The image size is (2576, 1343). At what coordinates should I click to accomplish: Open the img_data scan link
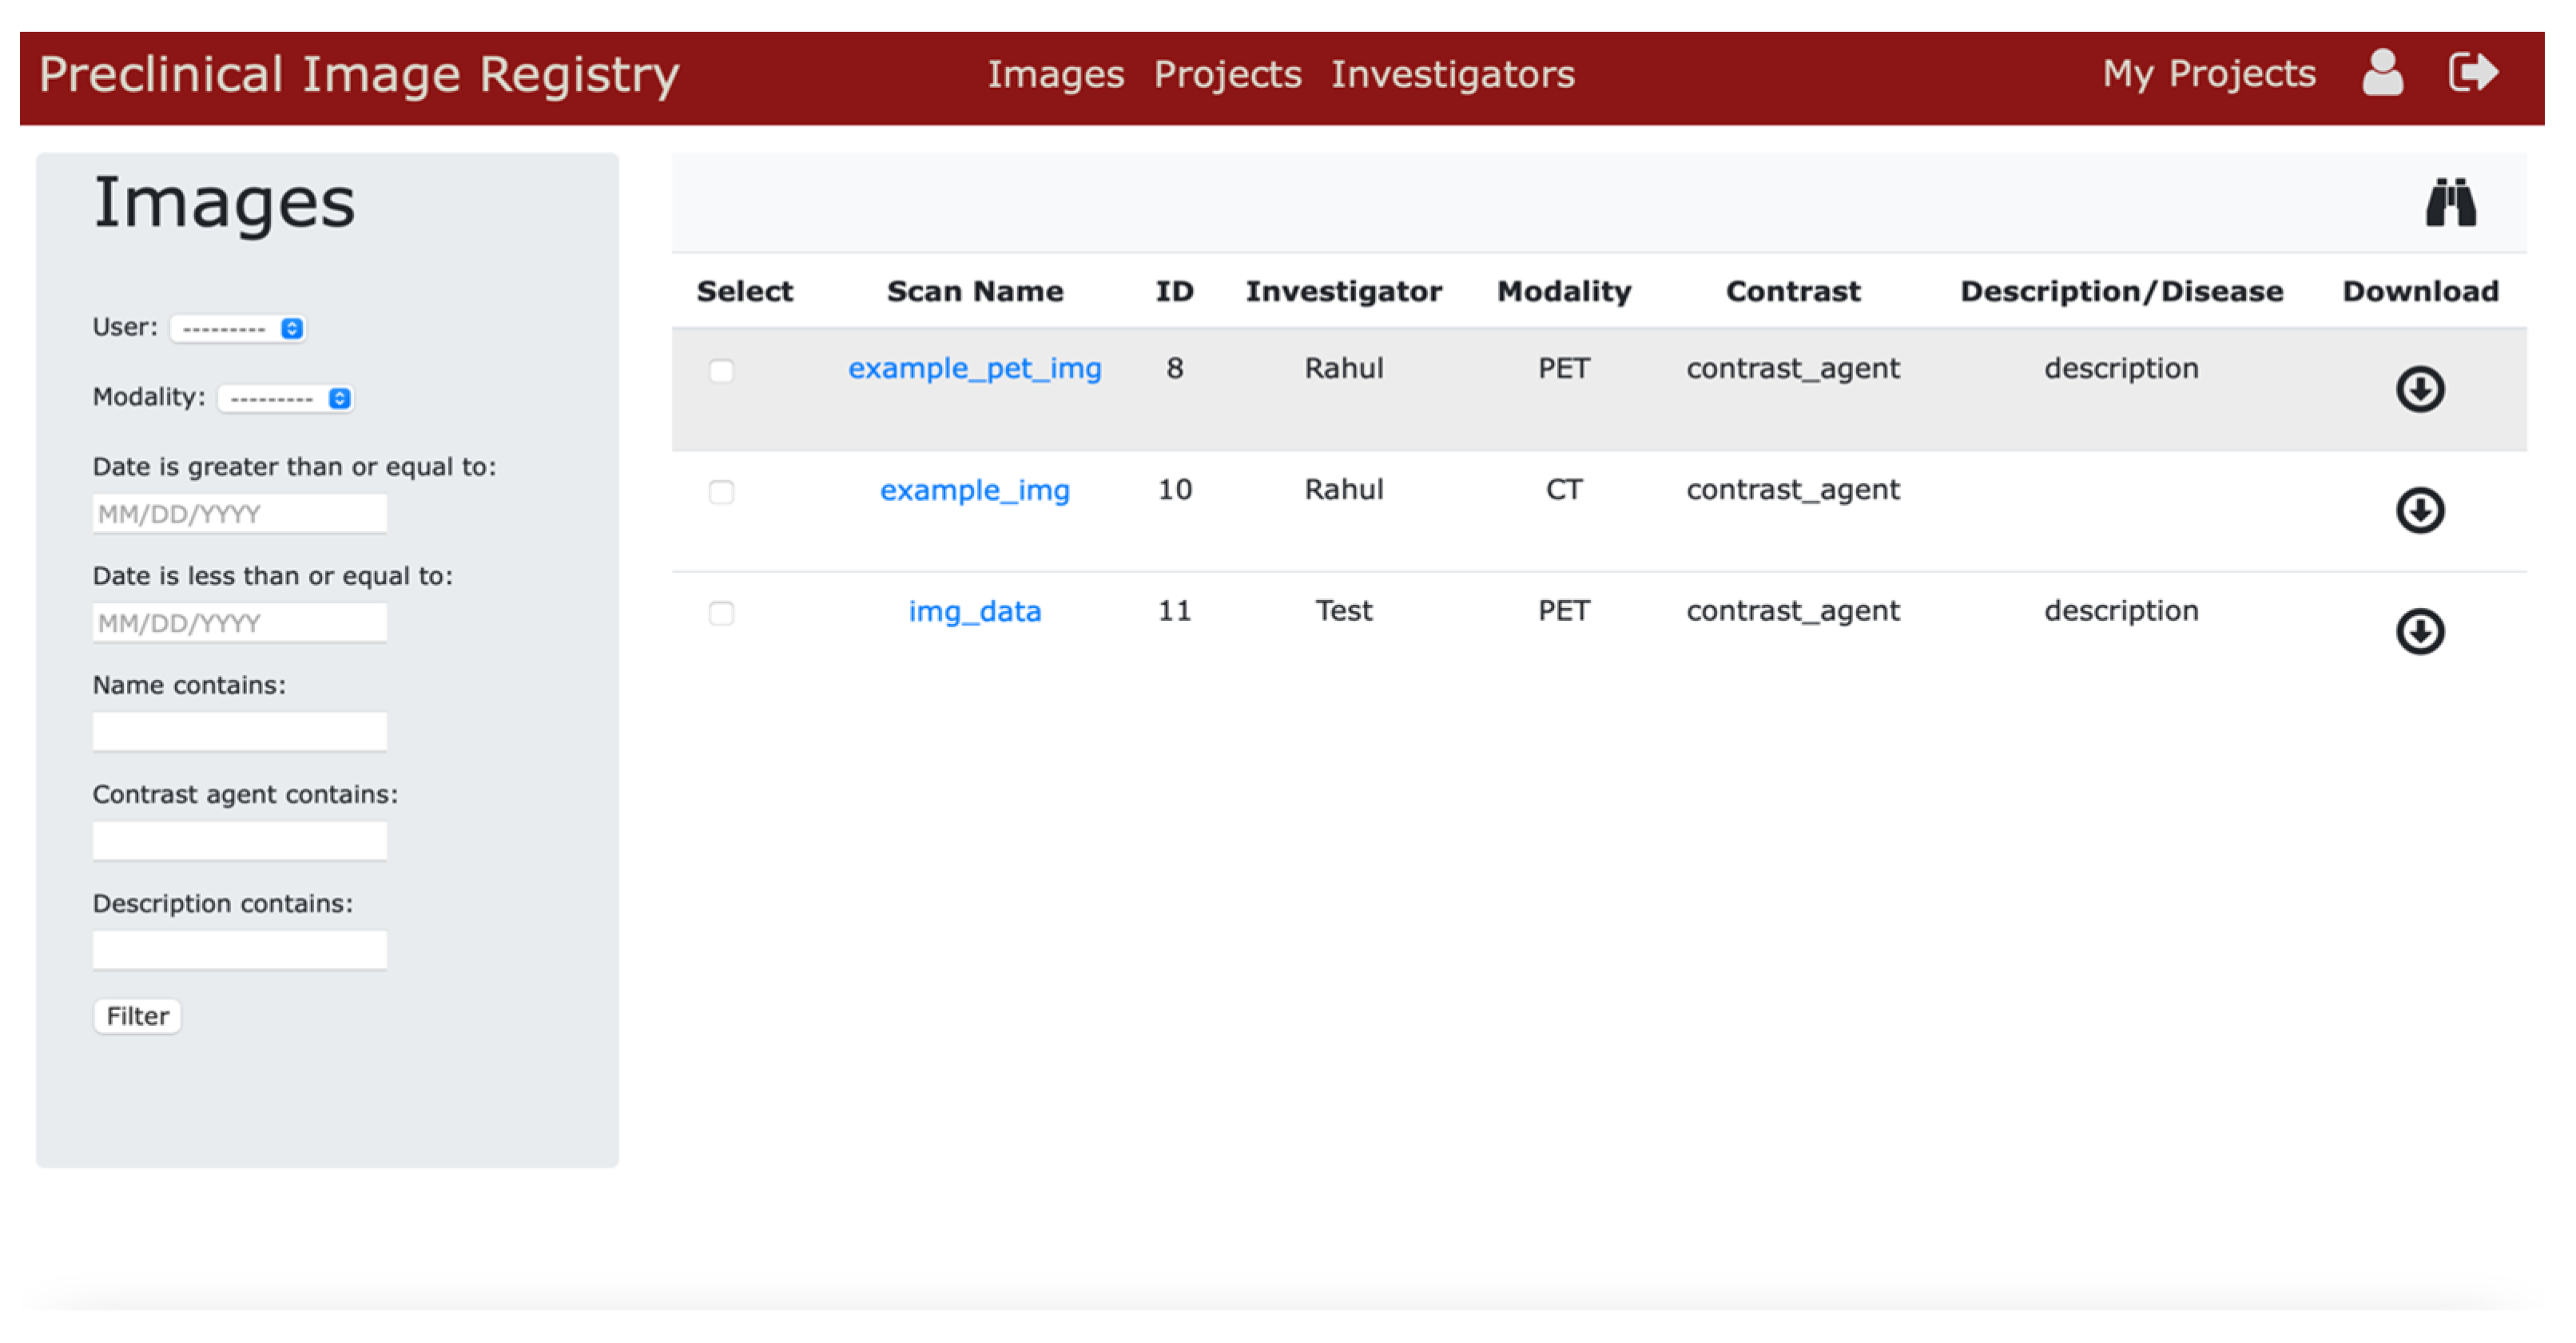pos(974,611)
